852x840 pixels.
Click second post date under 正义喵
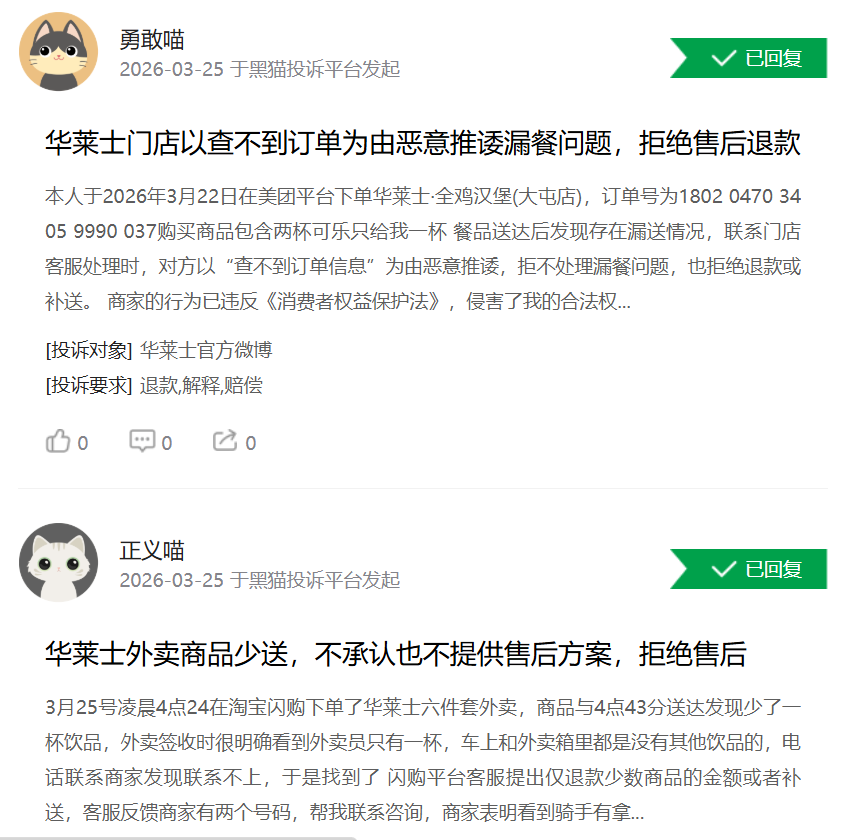click(260, 580)
